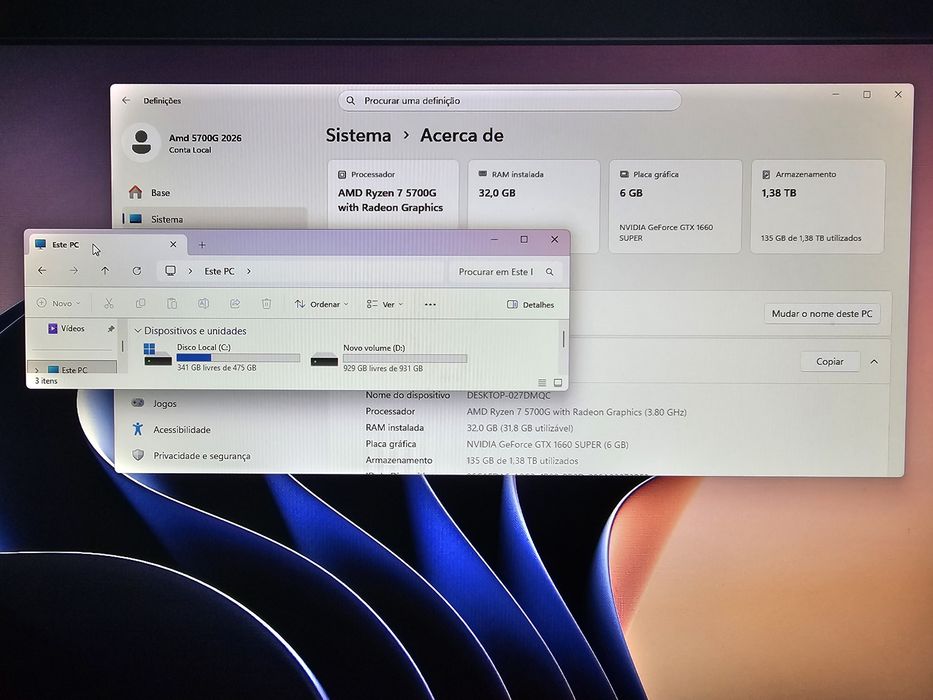Refresh the Este PC view
Viewport: 933px width, 700px height.
137,271
